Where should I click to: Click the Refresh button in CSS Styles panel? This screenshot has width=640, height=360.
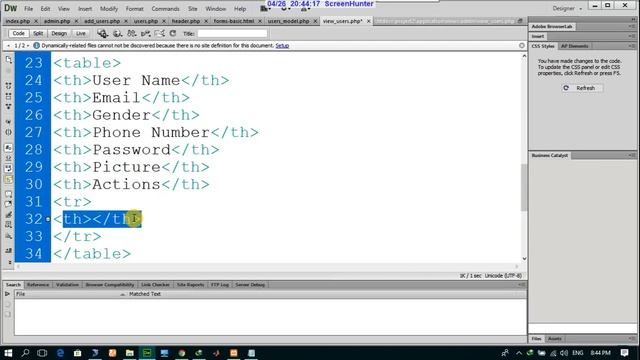582,88
